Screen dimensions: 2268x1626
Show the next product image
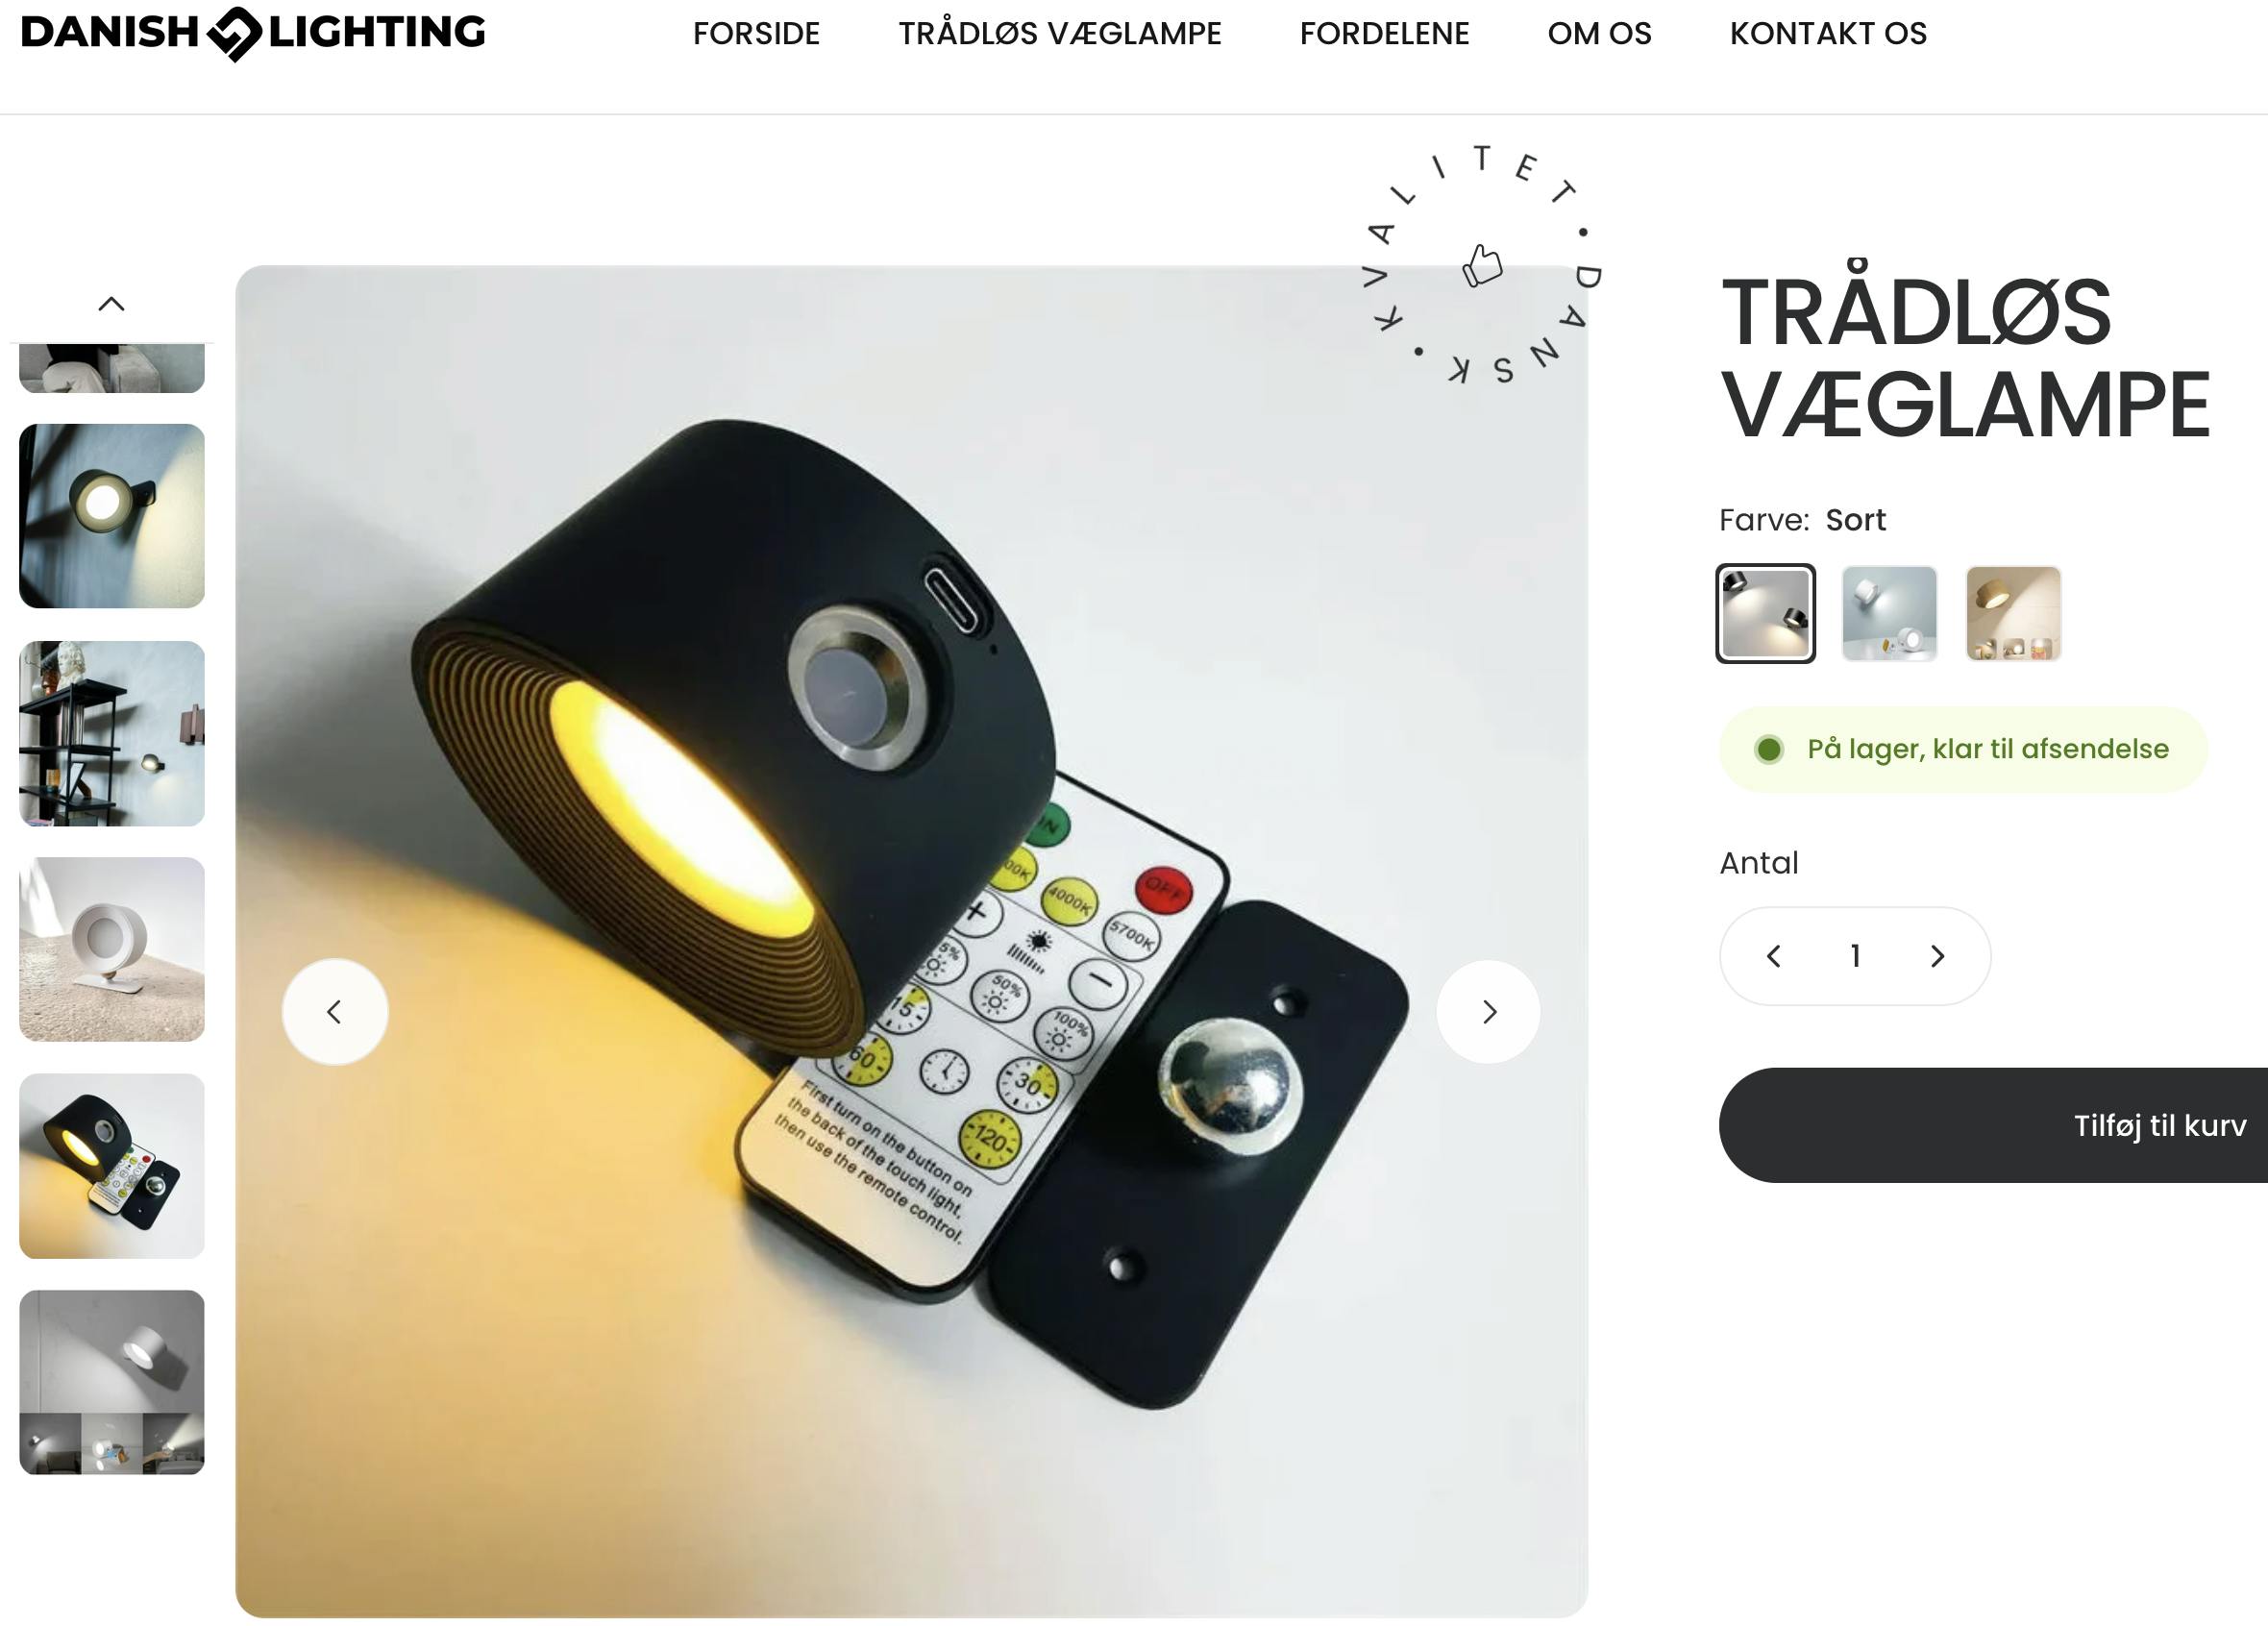click(1489, 1012)
